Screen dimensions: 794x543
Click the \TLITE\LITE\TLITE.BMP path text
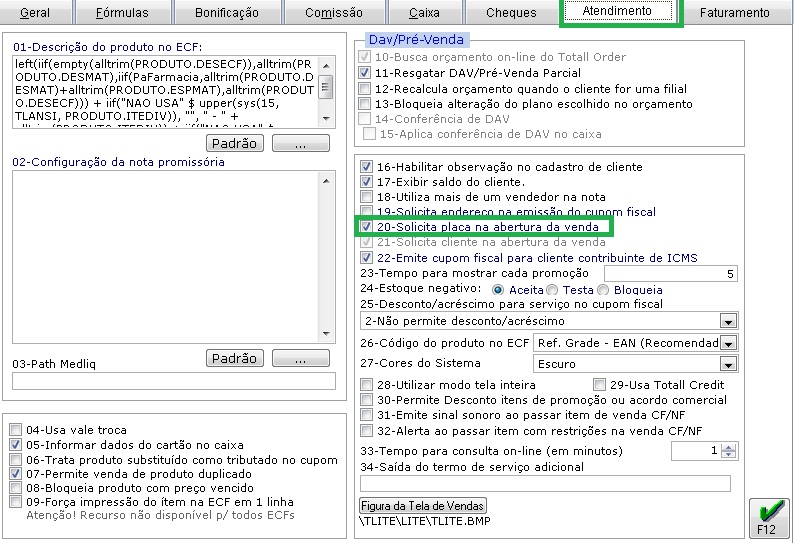click(x=425, y=521)
